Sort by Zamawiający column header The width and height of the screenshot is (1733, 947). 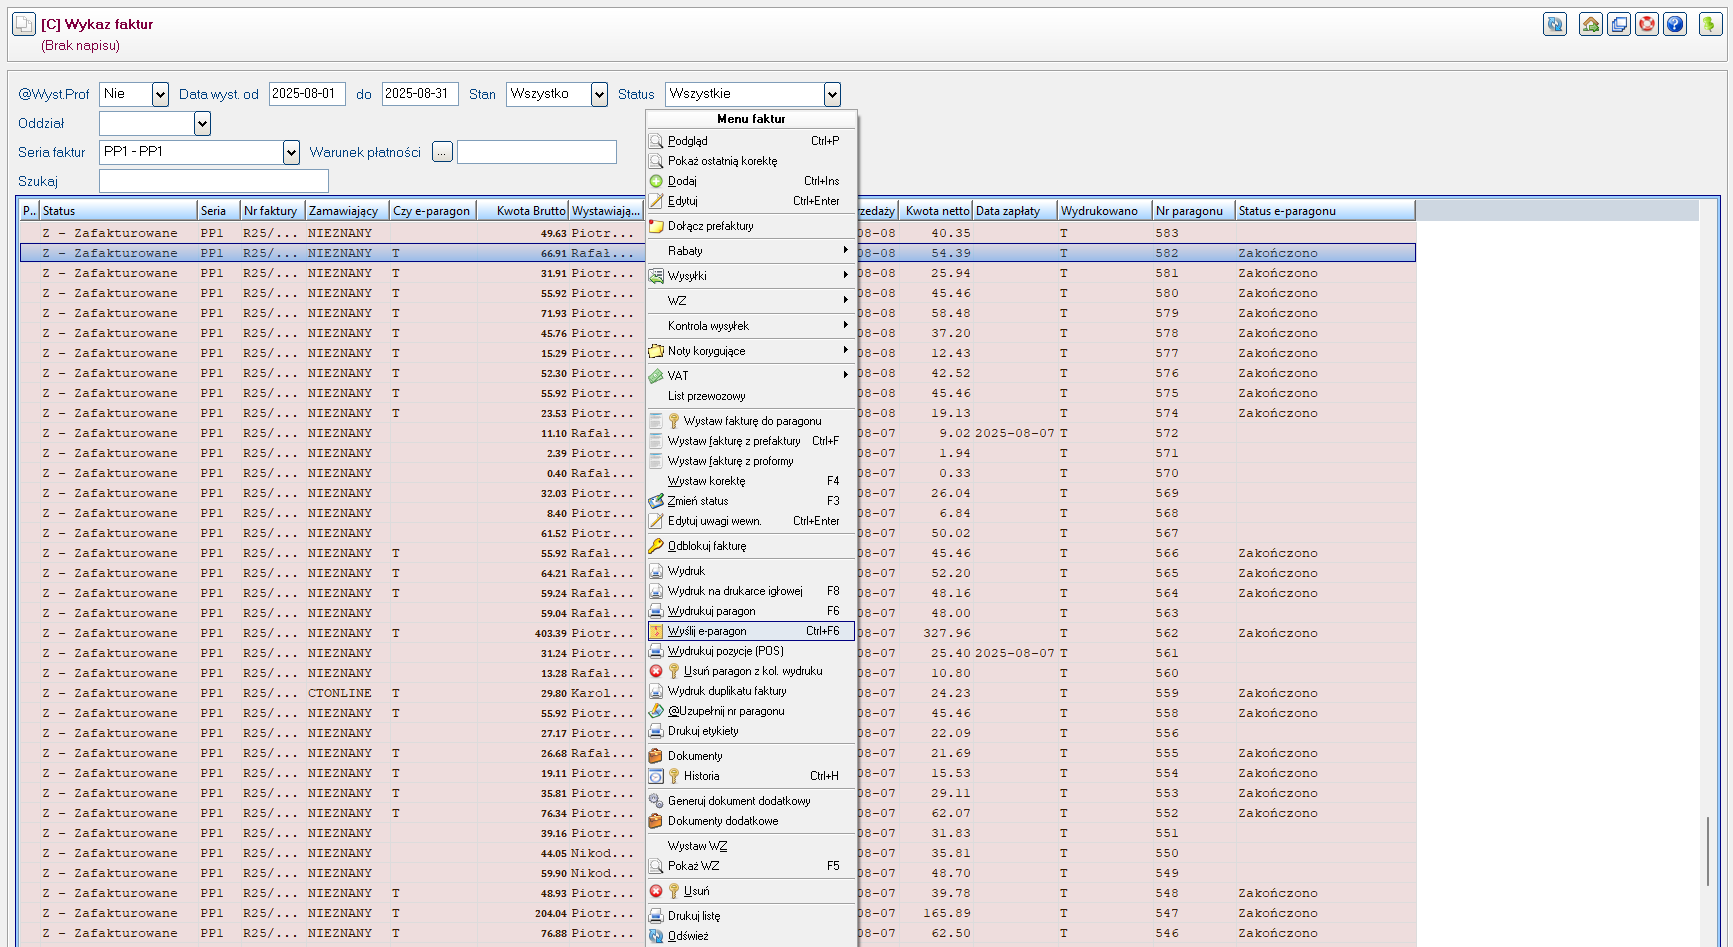click(x=347, y=211)
